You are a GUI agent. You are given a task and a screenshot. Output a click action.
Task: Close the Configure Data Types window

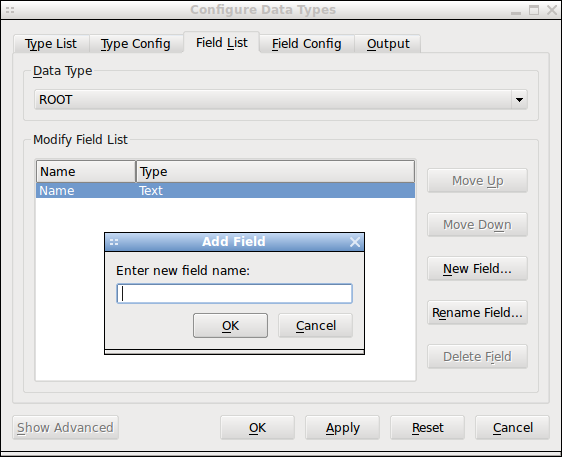tap(552, 10)
